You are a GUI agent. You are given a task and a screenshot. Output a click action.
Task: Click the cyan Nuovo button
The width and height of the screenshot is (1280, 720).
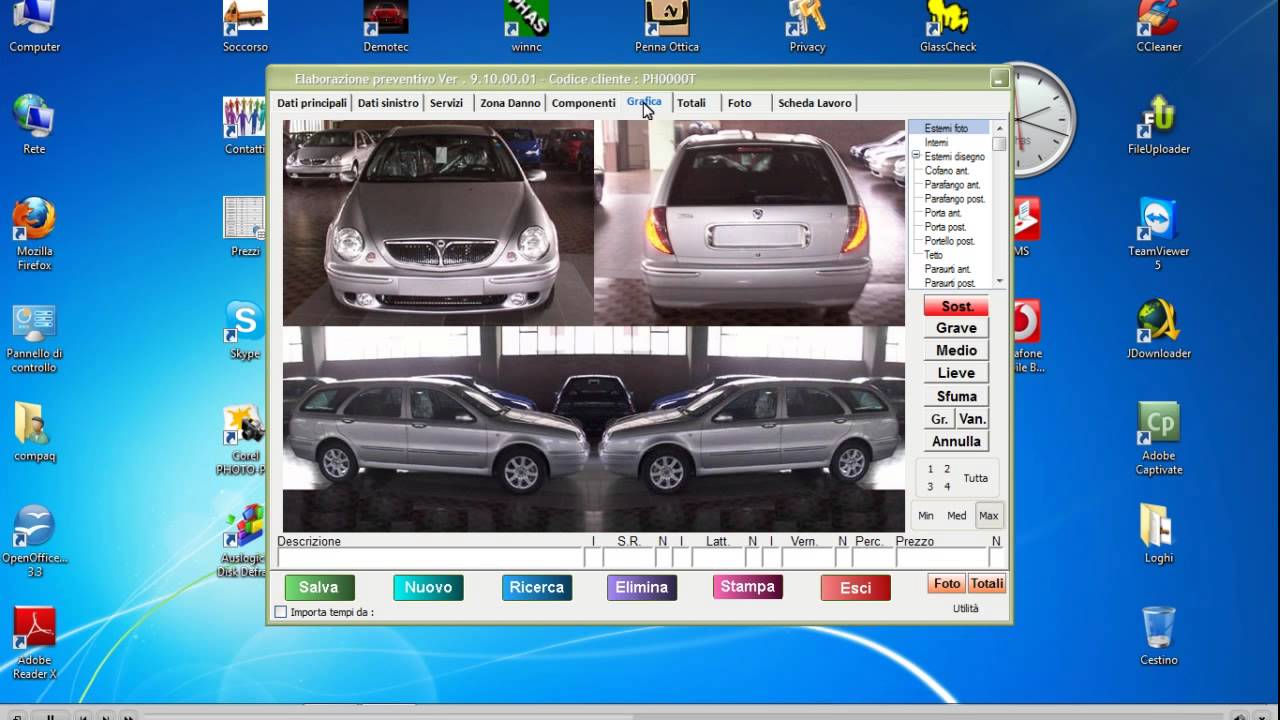coord(428,587)
